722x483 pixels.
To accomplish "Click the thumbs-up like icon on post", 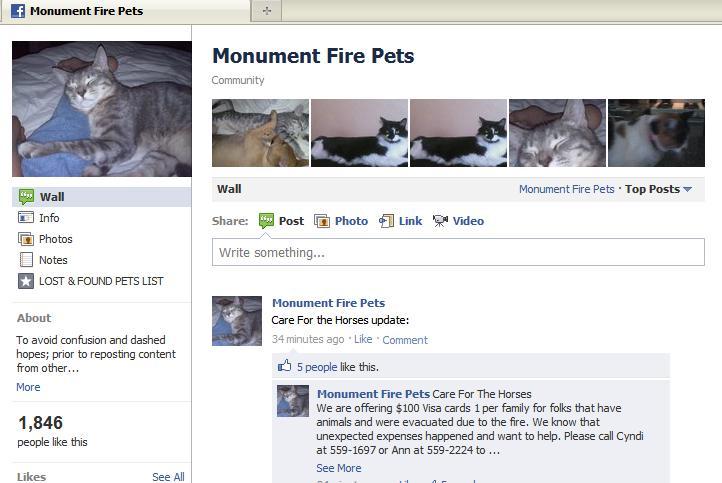I will click(x=285, y=366).
